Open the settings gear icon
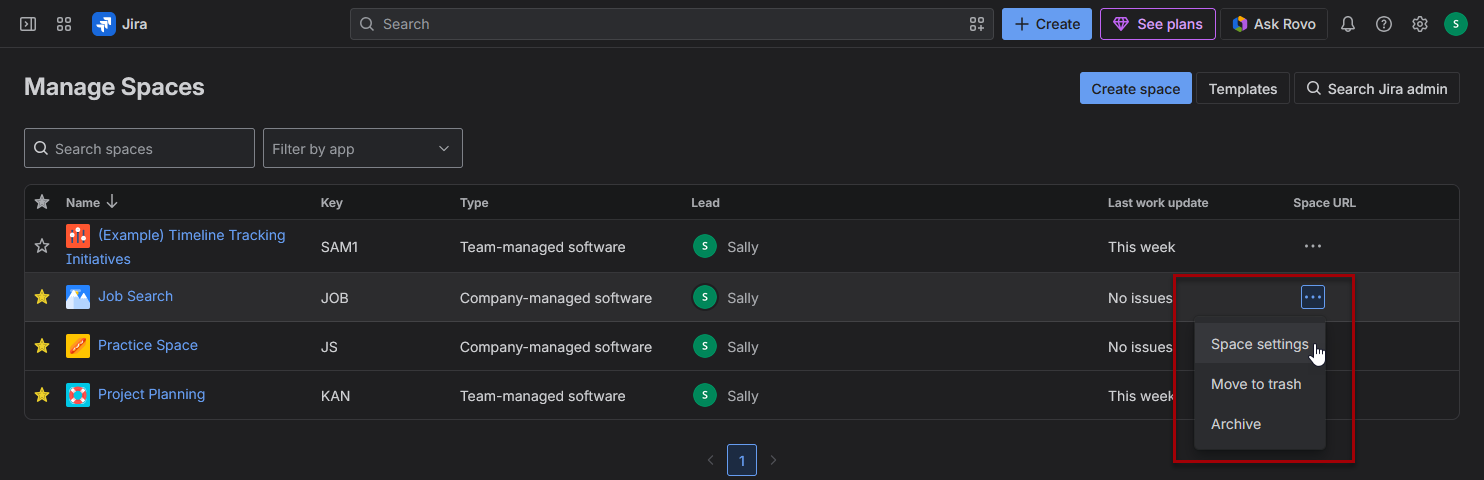Viewport: 1484px width, 480px height. (1420, 24)
